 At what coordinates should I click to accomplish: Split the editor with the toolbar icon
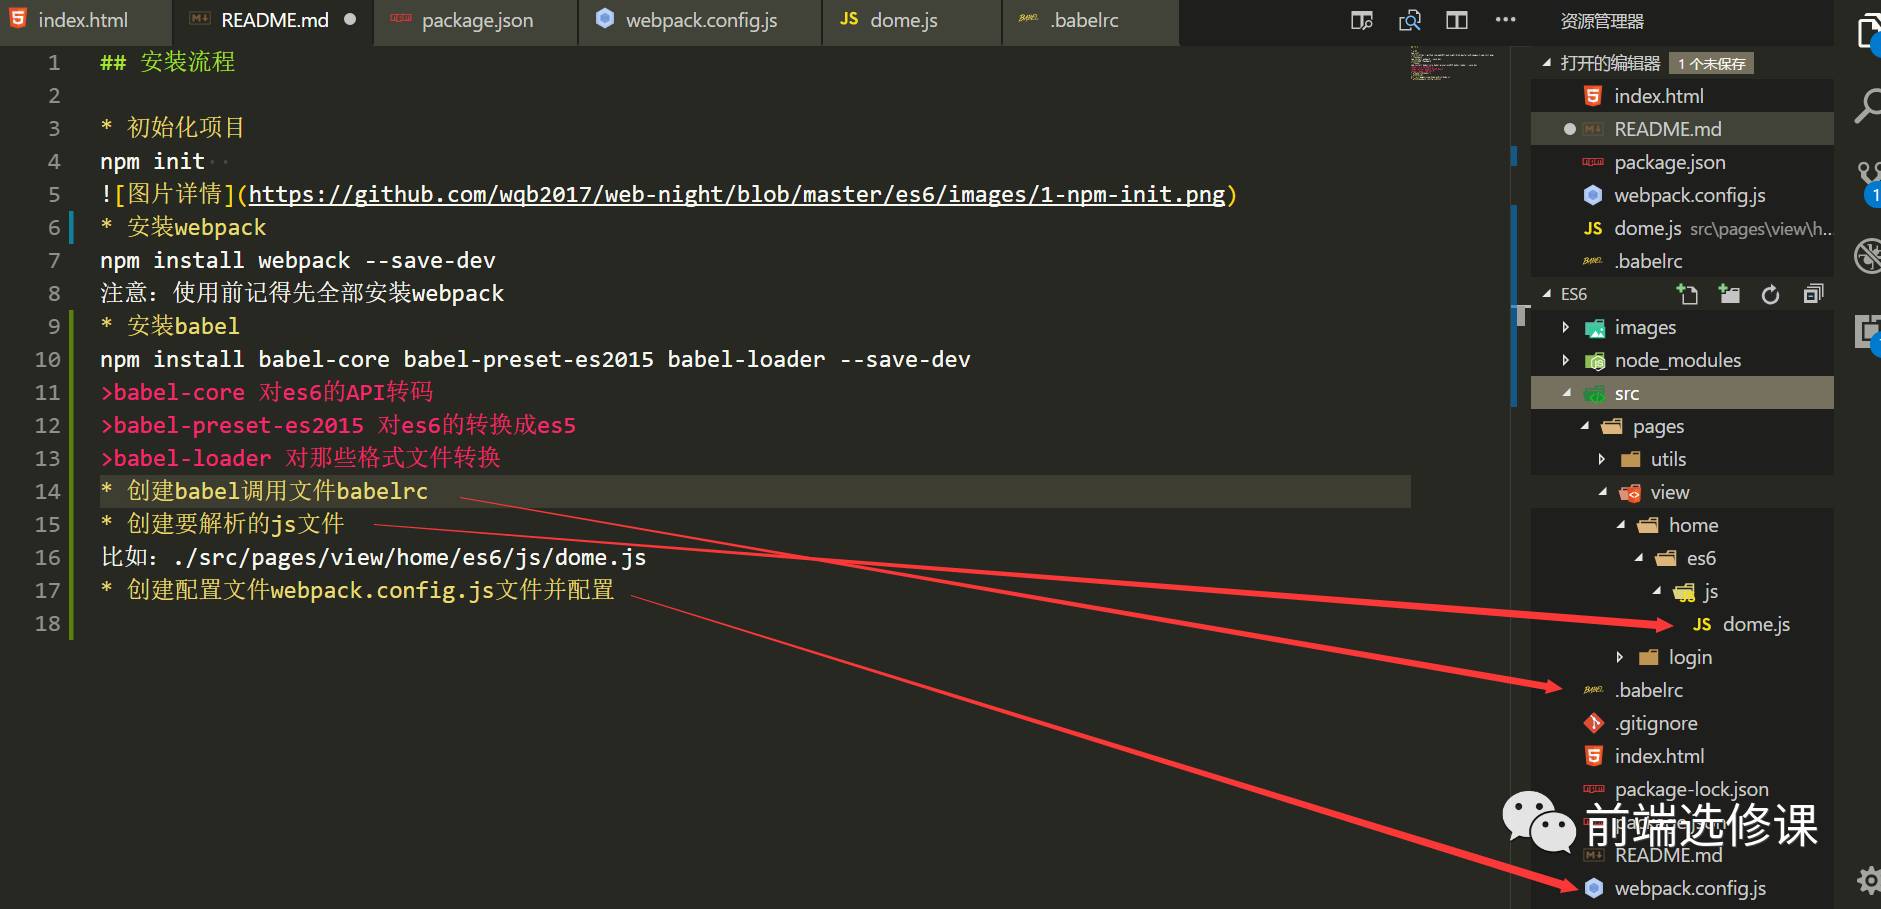(1457, 20)
